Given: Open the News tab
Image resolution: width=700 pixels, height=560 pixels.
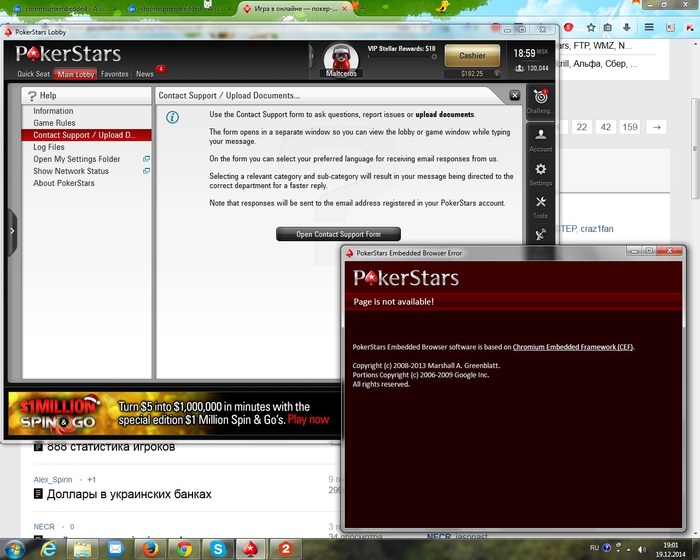Looking at the screenshot, I should tap(145, 74).
